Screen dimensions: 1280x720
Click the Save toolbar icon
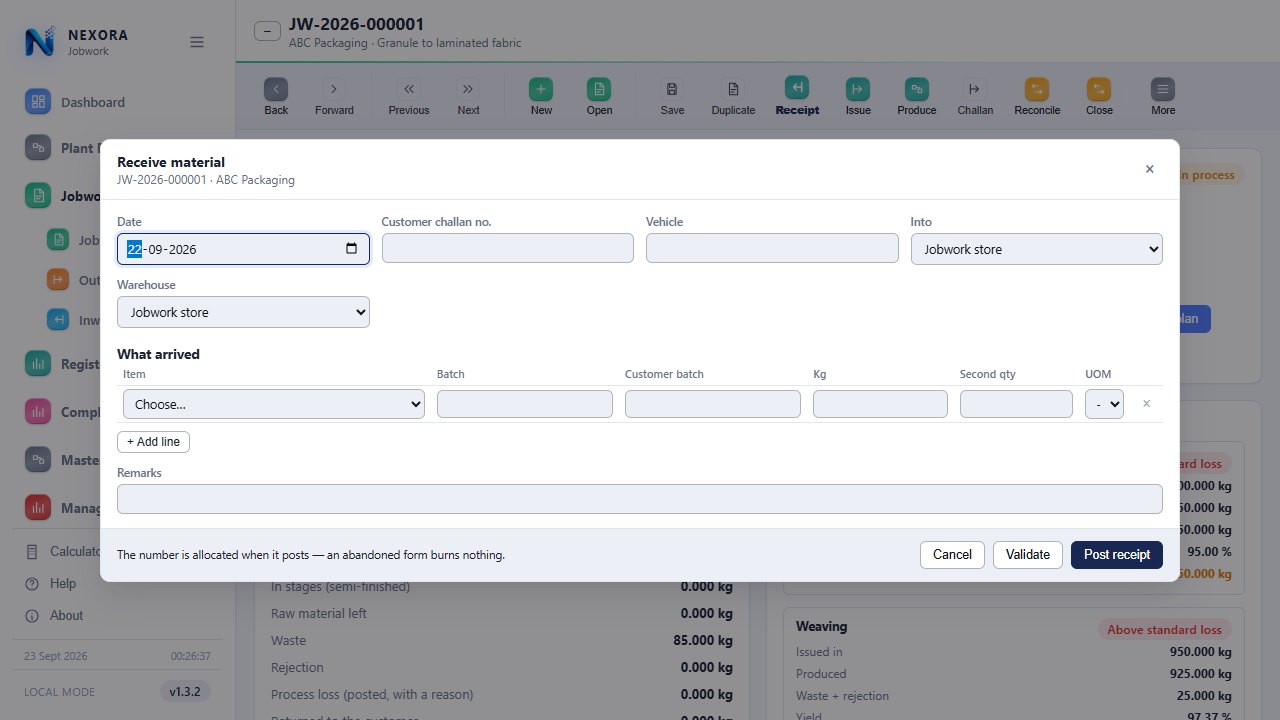pyautogui.click(x=672, y=89)
